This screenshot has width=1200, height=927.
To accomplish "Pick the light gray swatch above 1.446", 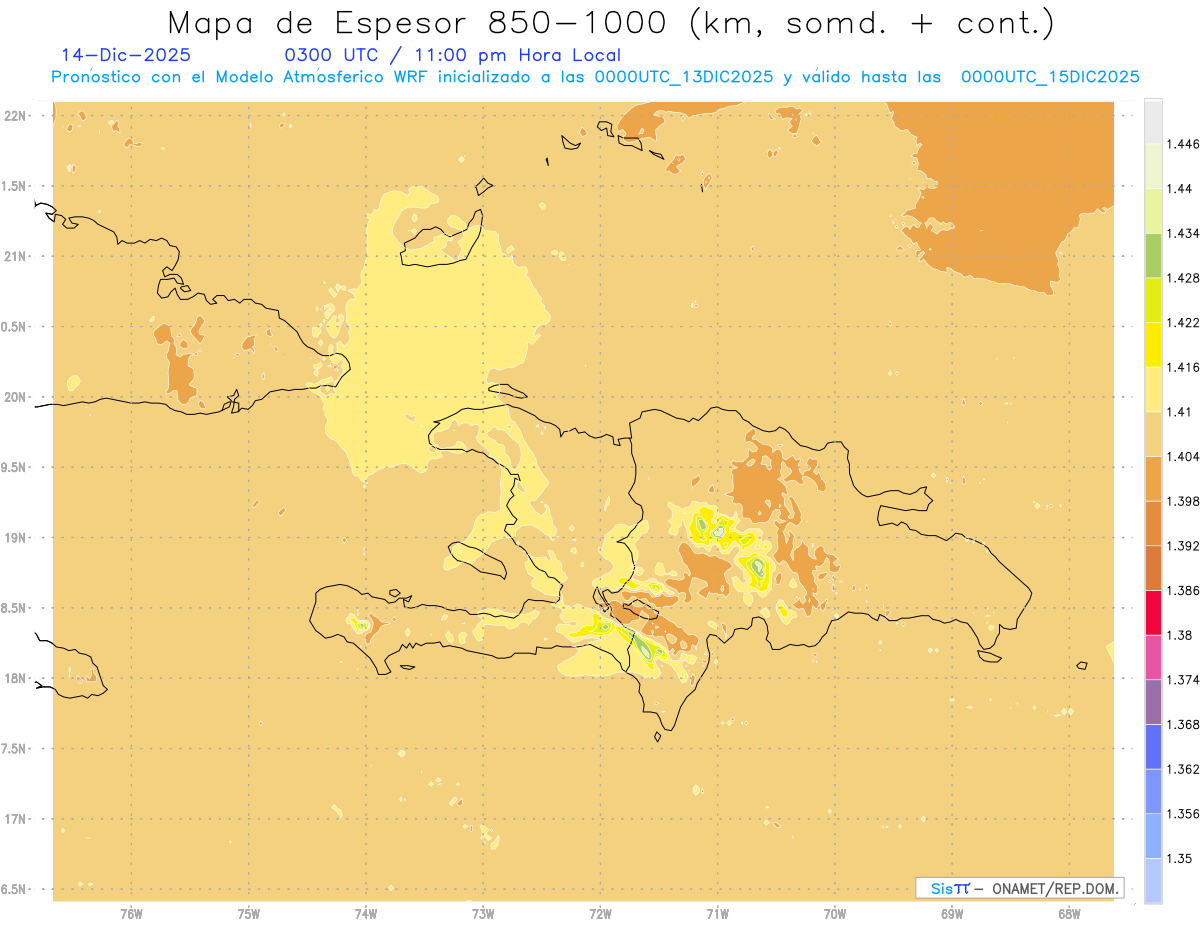I will 1153,121.
